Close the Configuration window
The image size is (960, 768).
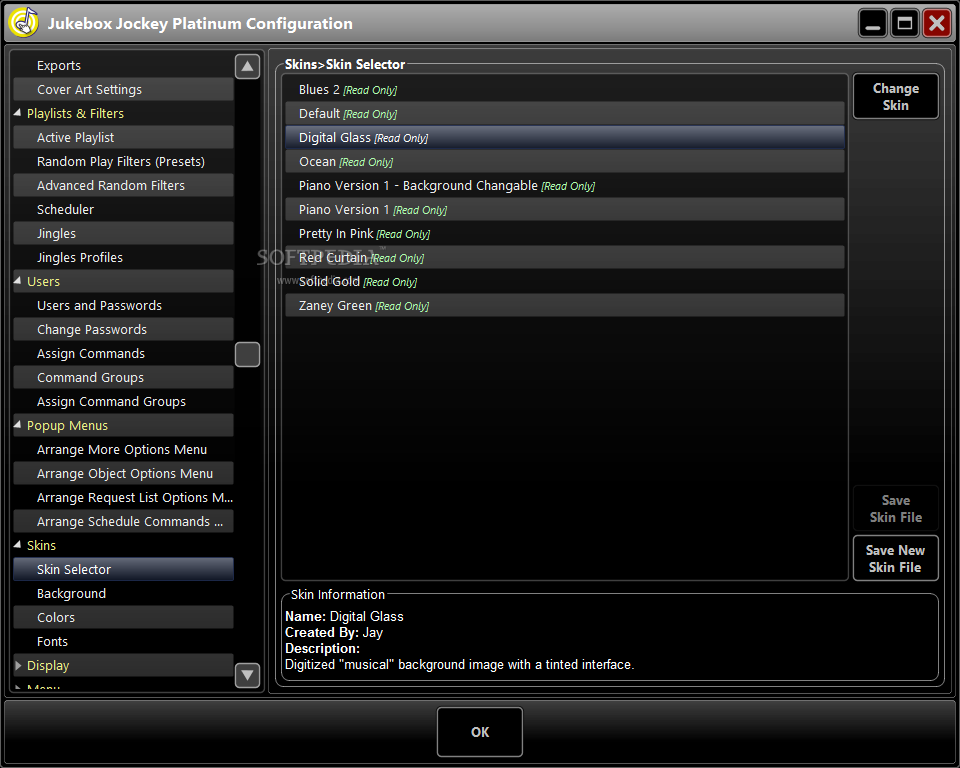click(937, 23)
